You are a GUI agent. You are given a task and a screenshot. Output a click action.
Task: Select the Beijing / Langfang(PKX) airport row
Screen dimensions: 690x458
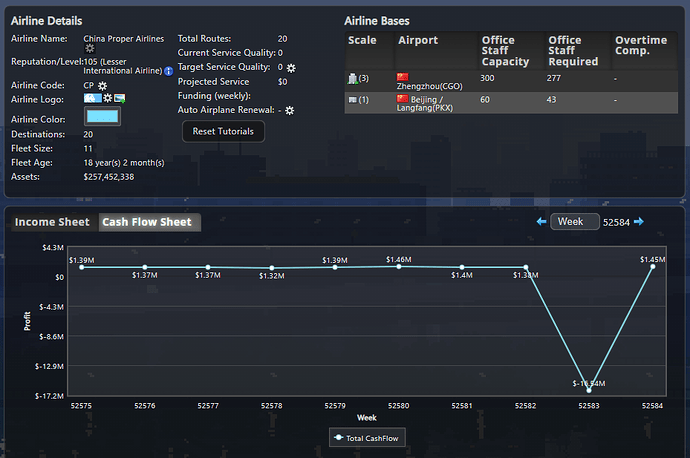pyautogui.click(x=511, y=103)
